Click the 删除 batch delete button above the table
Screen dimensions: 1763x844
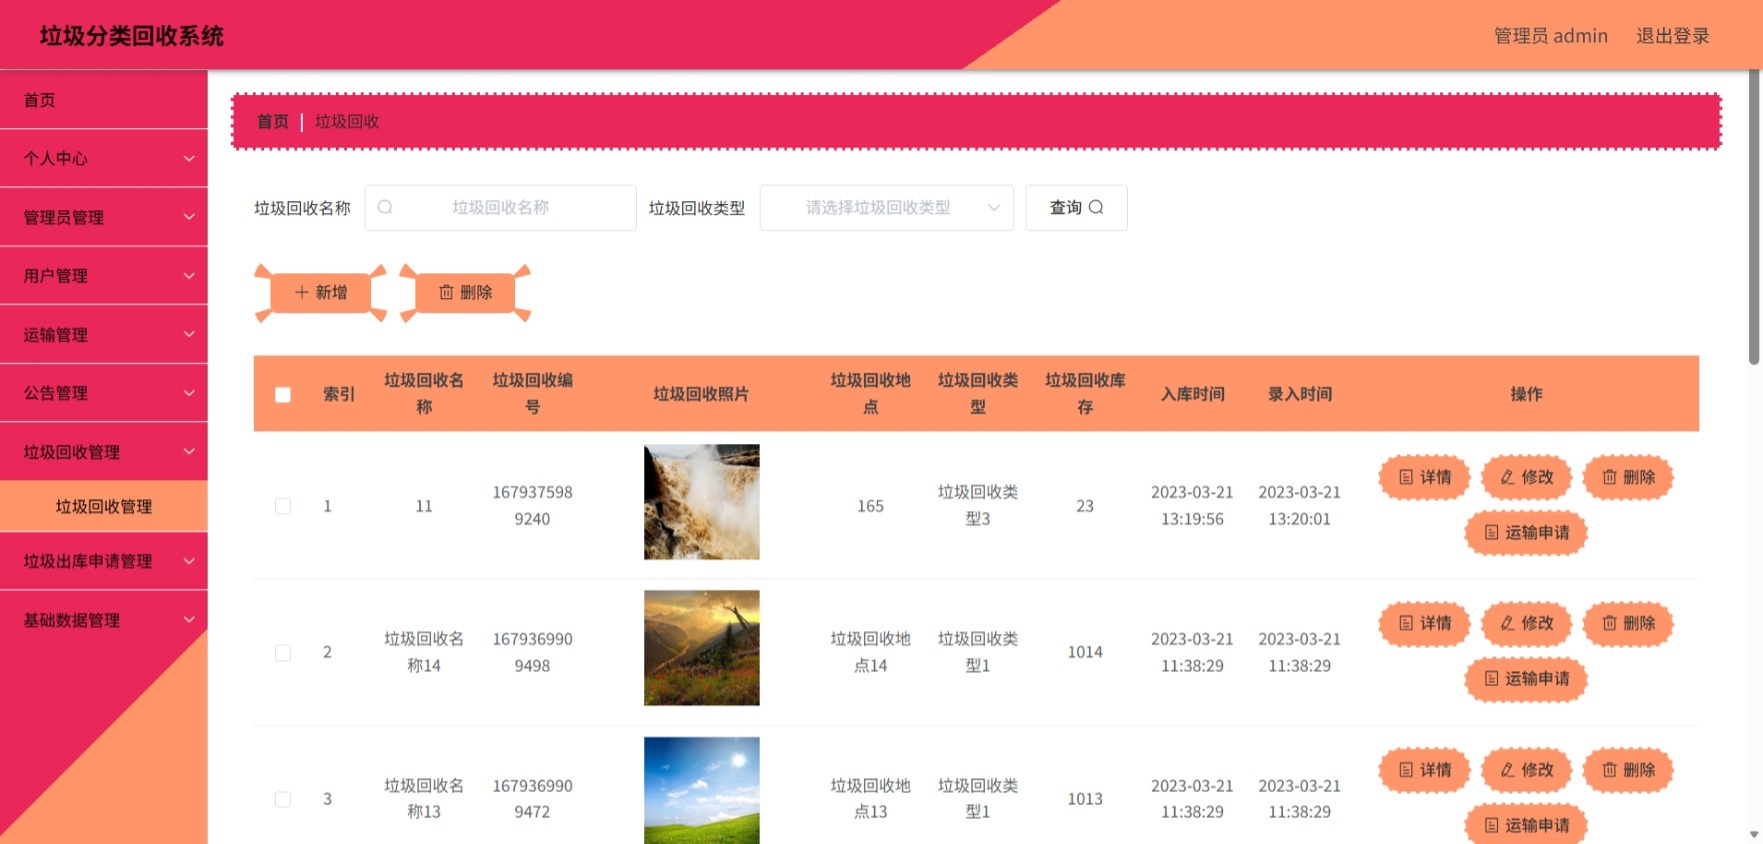[466, 293]
